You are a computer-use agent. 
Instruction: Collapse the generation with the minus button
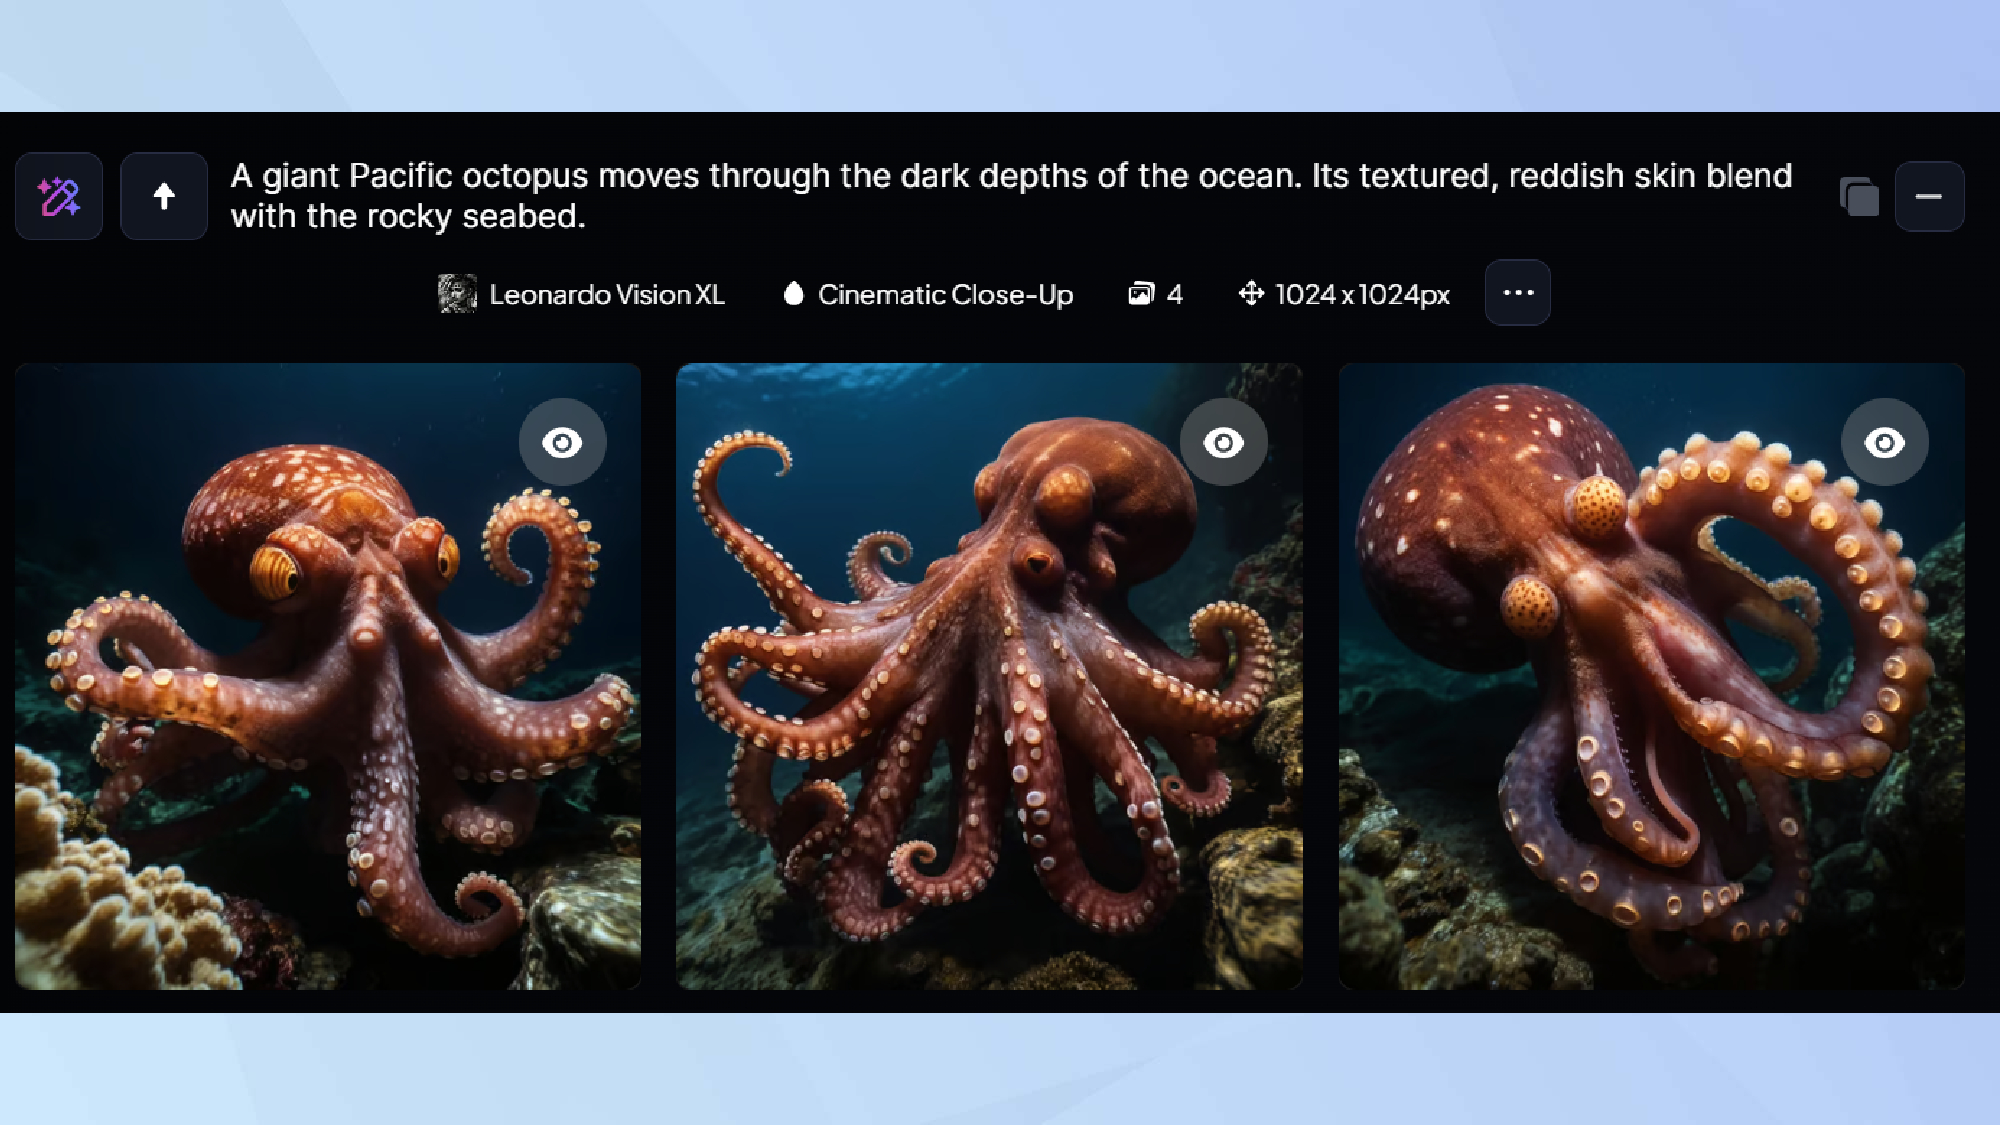[x=1929, y=196]
